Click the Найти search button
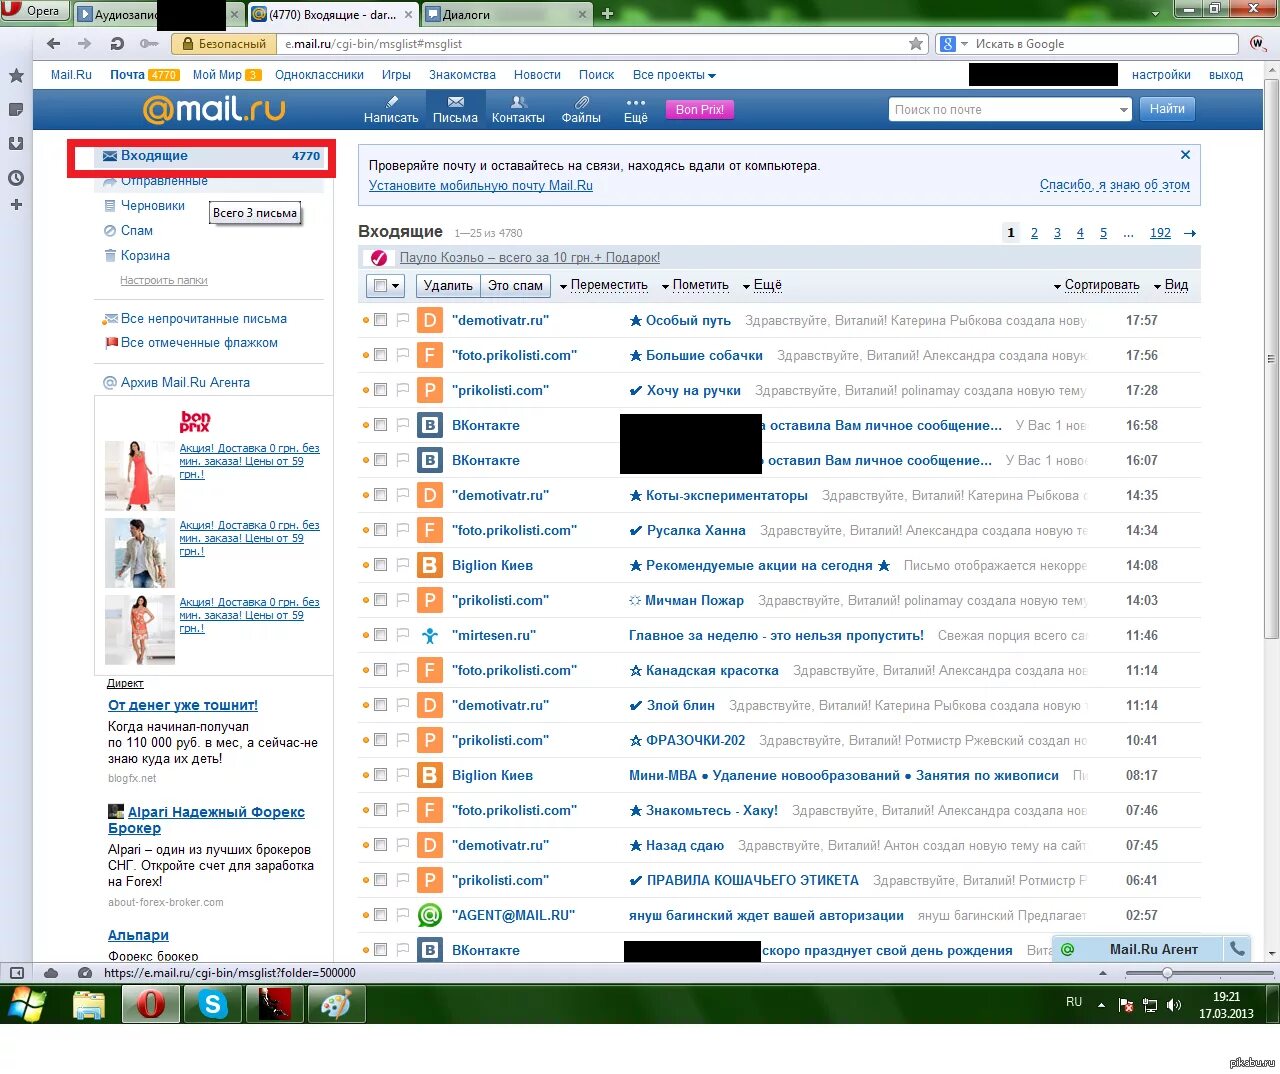This screenshot has height=1074, width=1280. point(1166,109)
